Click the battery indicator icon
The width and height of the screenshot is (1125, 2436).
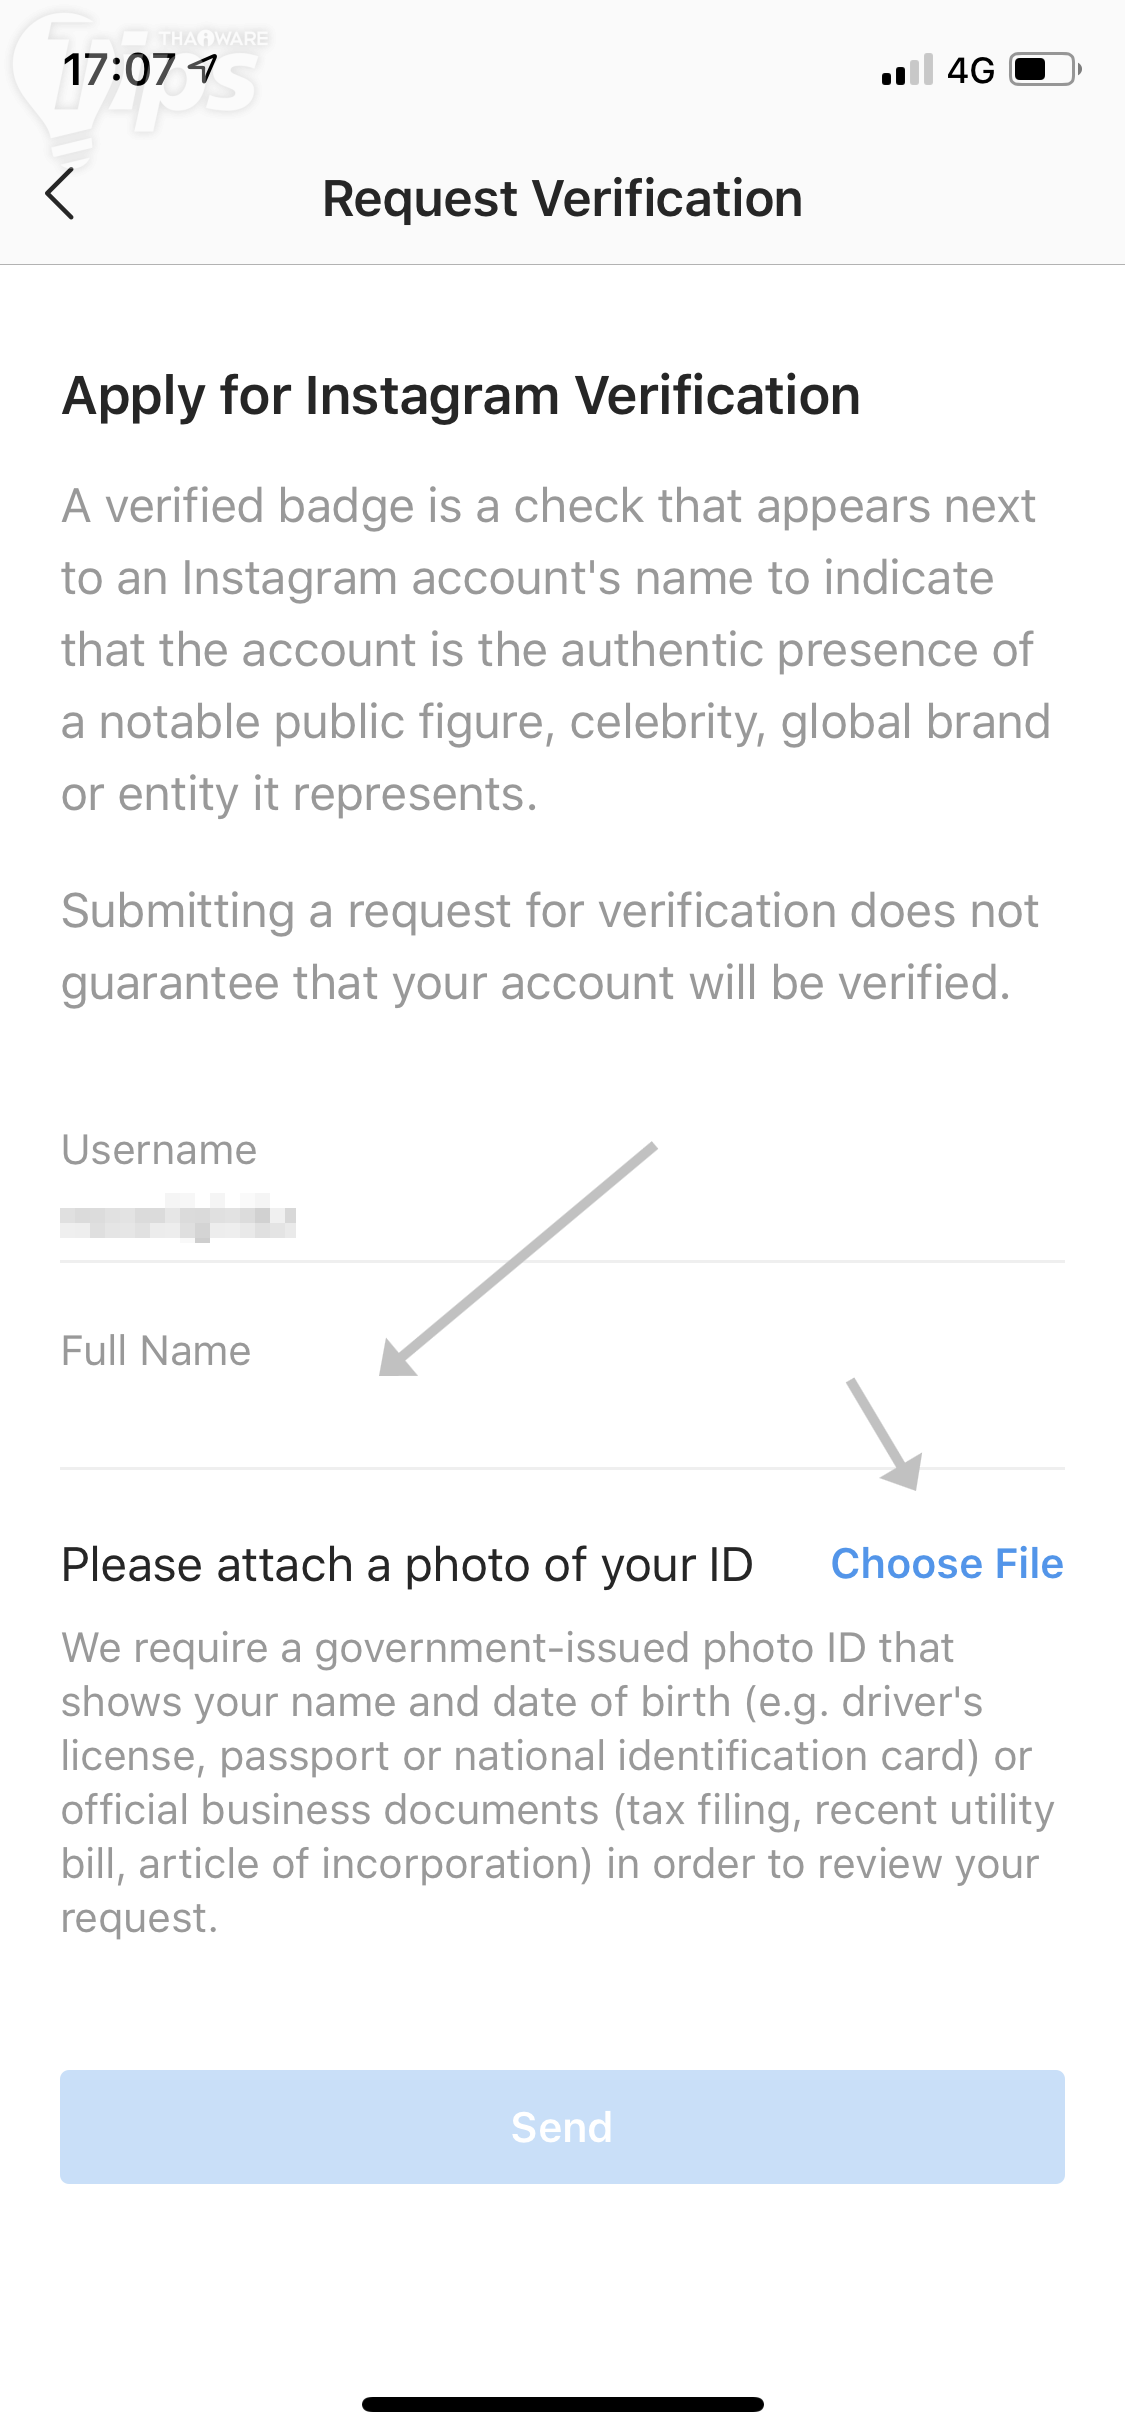(1045, 70)
